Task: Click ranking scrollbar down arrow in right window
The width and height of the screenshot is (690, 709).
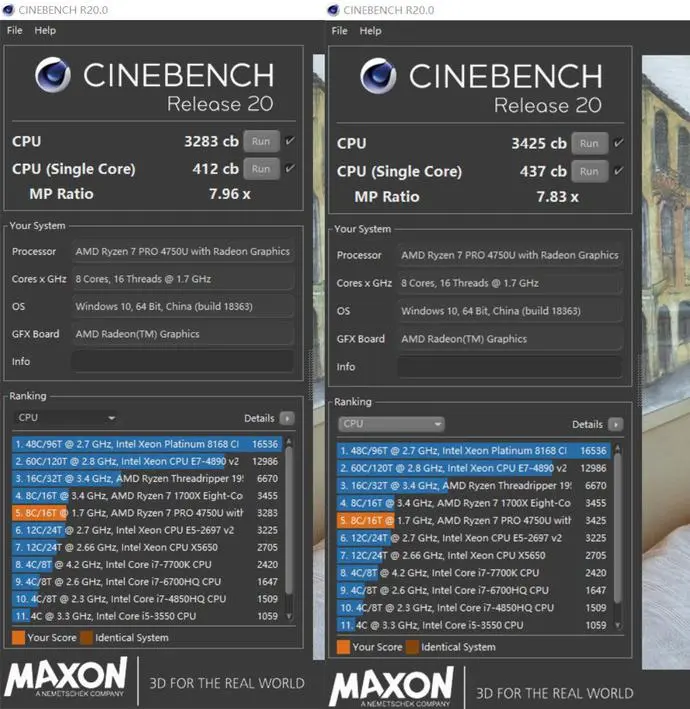Action: 618,625
